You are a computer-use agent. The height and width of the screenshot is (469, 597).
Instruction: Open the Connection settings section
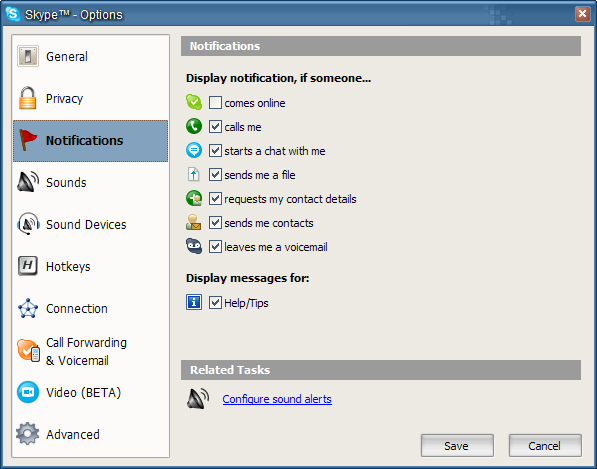tap(90, 308)
